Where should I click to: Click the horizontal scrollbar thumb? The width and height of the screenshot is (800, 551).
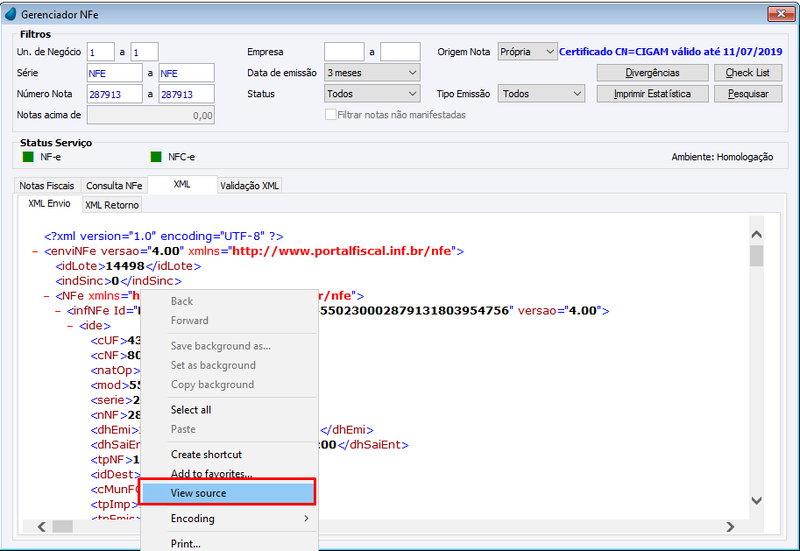click(x=63, y=527)
